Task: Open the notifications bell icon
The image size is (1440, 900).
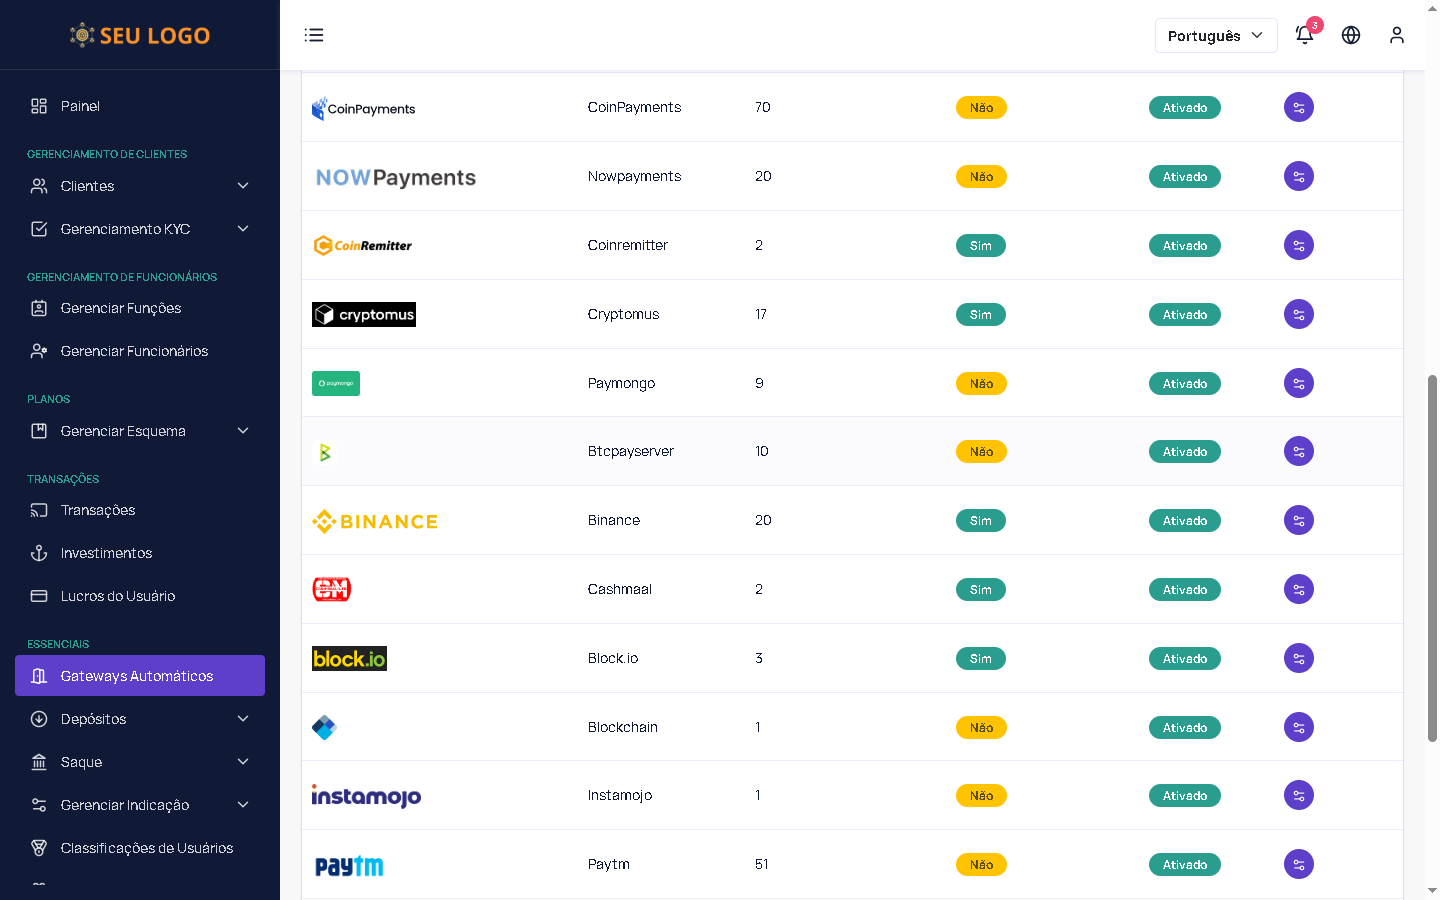Action: (x=1304, y=35)
